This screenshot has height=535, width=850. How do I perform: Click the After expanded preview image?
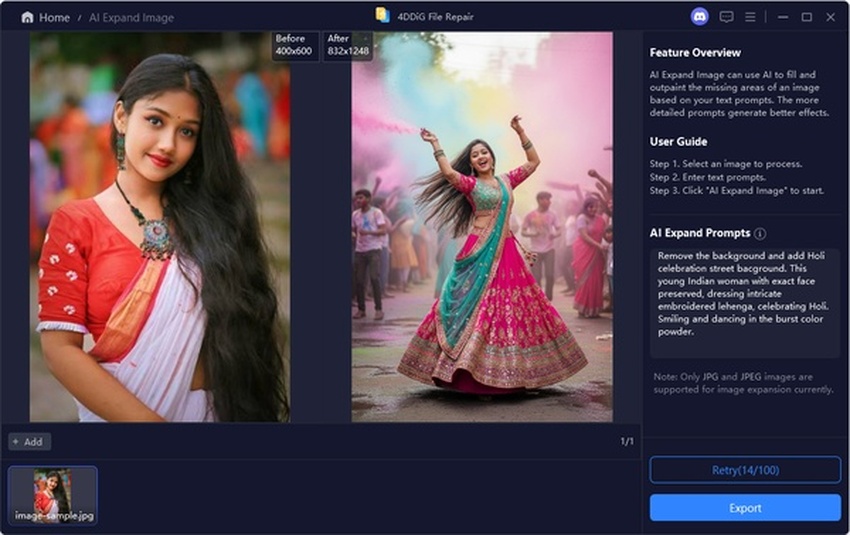(482, 227)
